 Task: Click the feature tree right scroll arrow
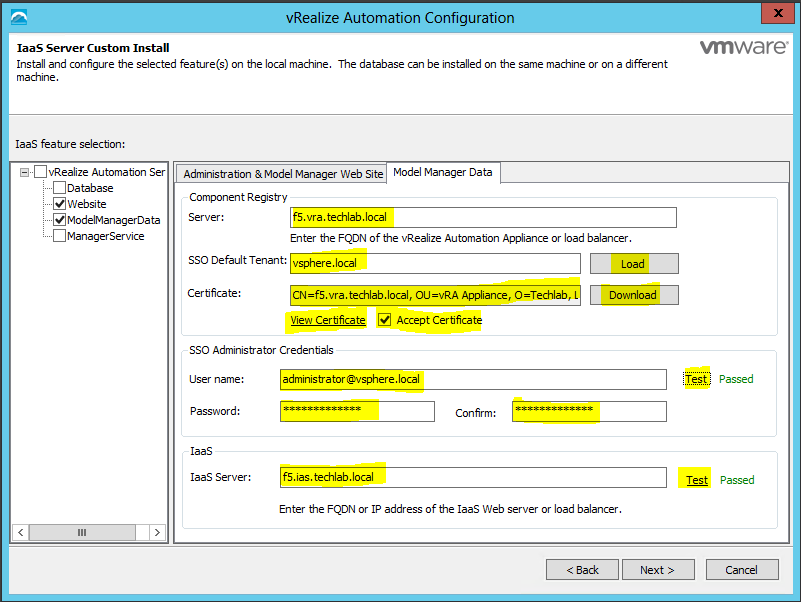(157, 532)
